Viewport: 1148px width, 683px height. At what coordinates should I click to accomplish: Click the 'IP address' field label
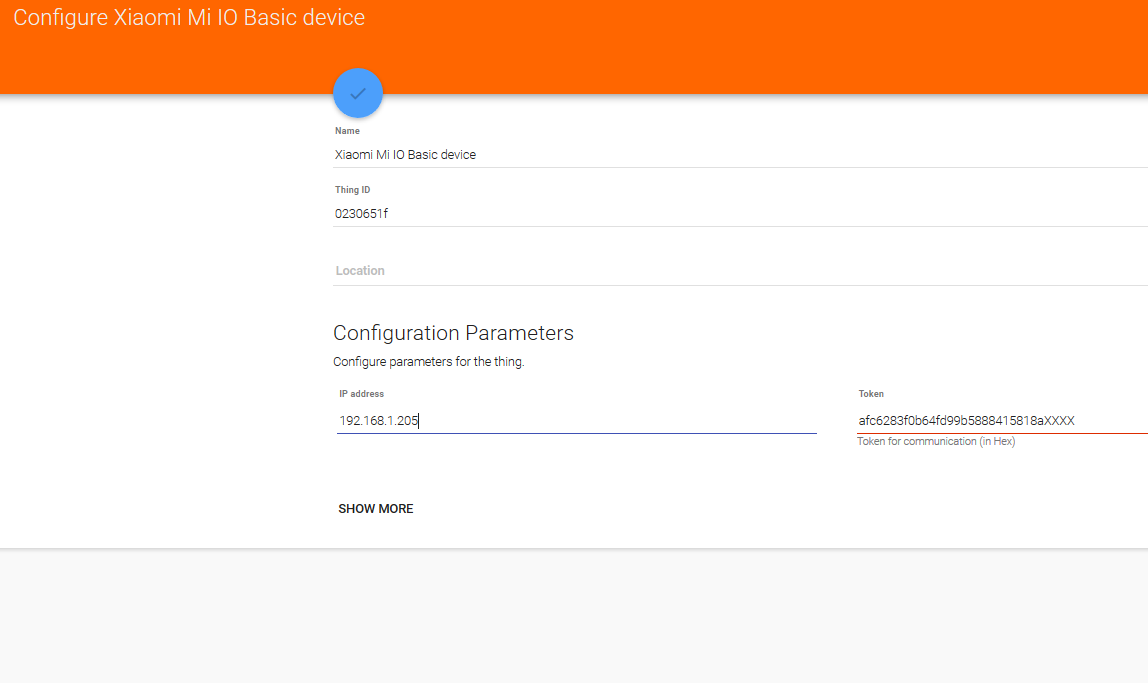click(362, 394)
